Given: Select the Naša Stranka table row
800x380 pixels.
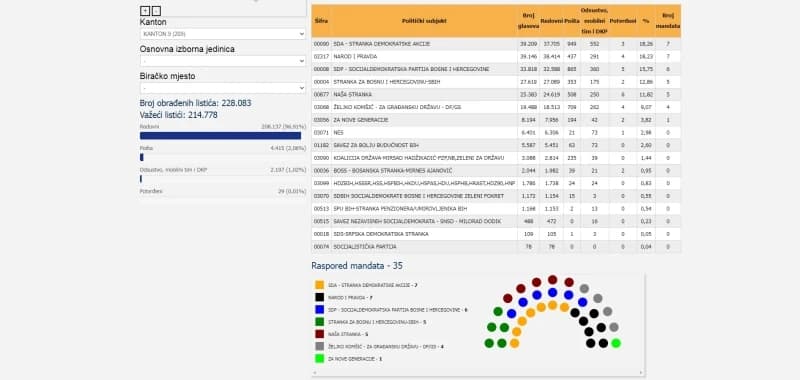Looking at the screenshot, I should pos(496,95).
